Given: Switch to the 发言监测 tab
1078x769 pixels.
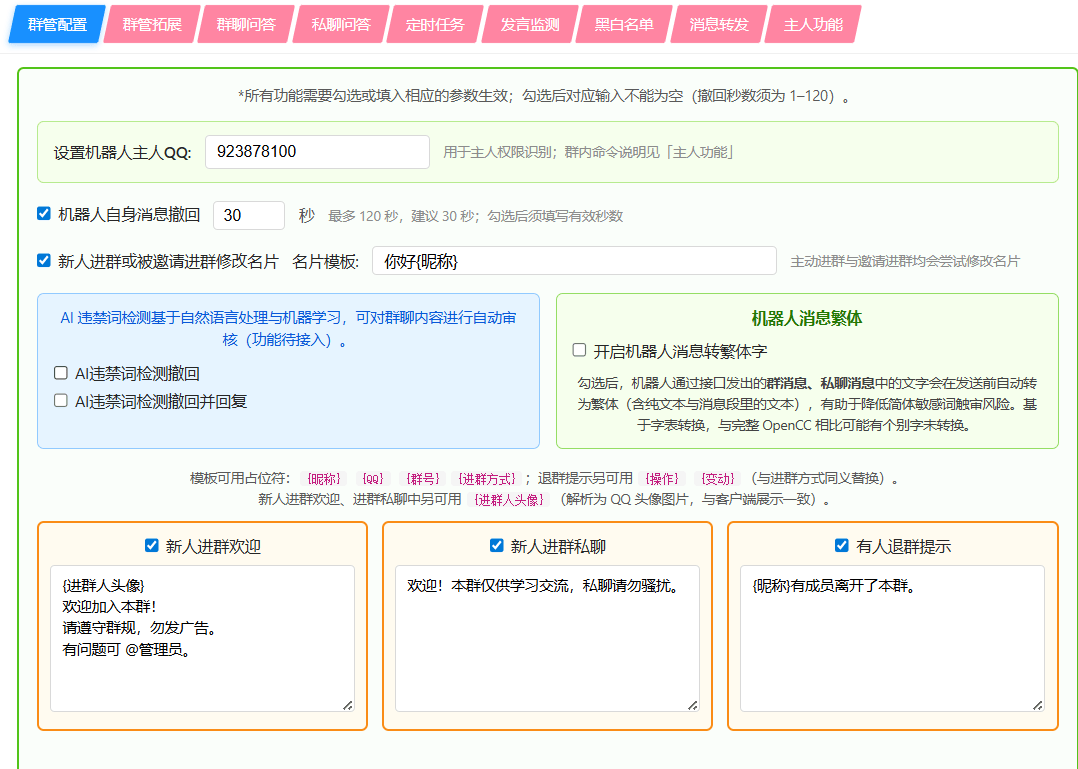Looking at the screenshot, I should click(x=527, y=24).
